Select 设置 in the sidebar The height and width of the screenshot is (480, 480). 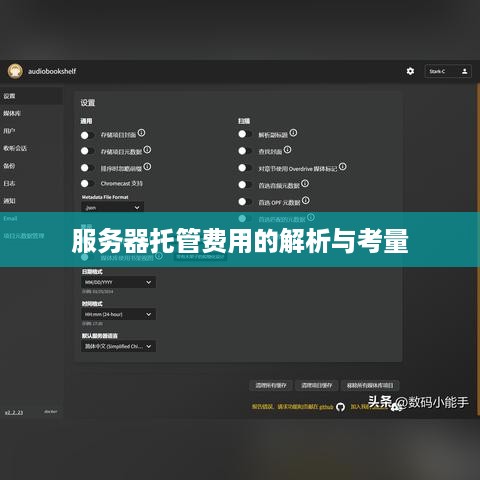tap(31, 96)
